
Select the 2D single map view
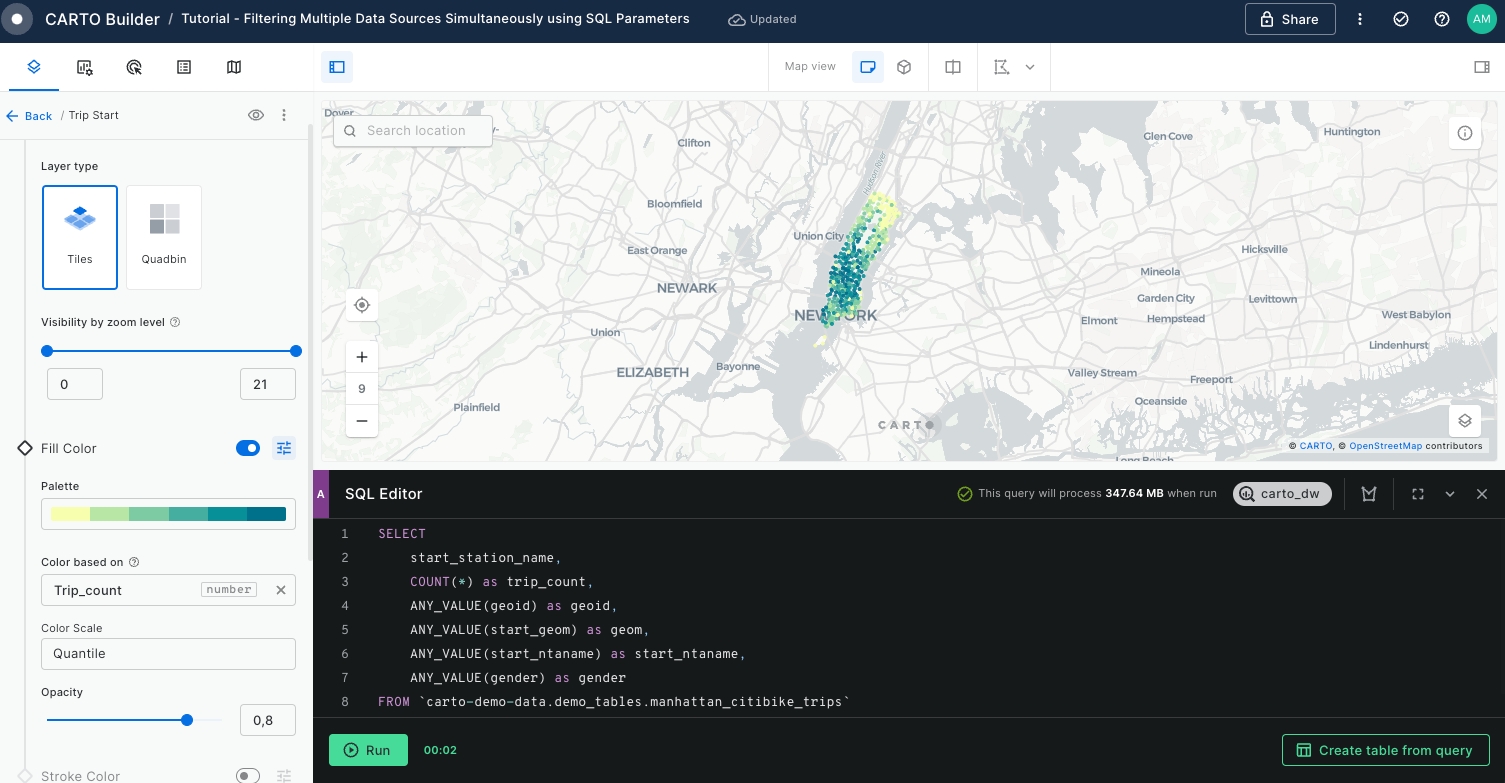(868, 67)
